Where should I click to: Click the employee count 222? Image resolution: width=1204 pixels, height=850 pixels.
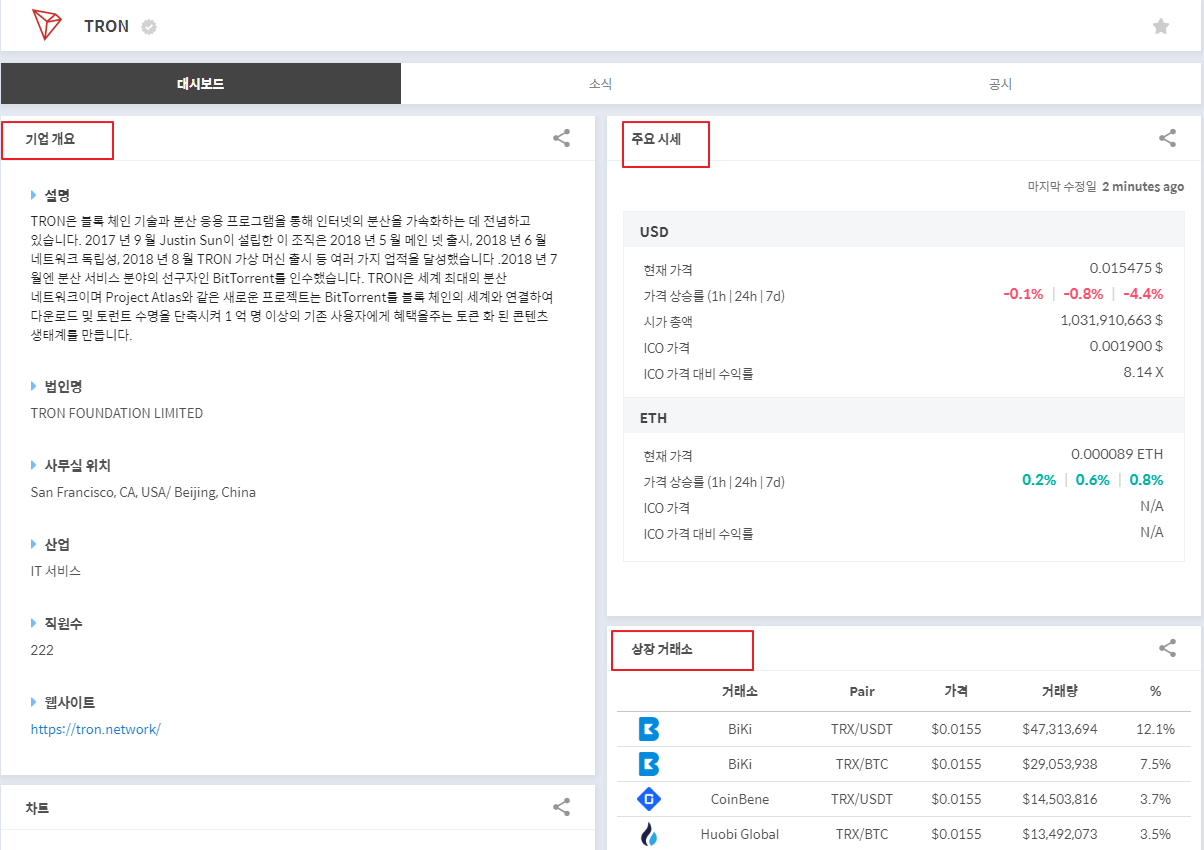click(42, 650)
